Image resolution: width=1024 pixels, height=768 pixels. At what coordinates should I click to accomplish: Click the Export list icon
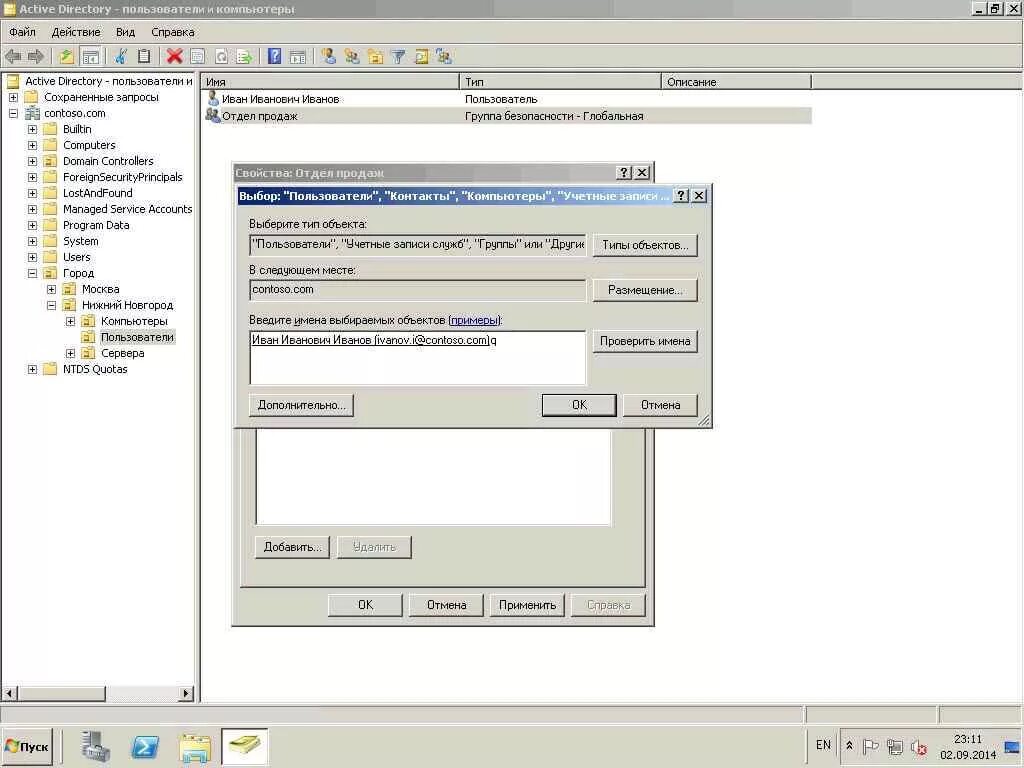(x=244, y=57)
